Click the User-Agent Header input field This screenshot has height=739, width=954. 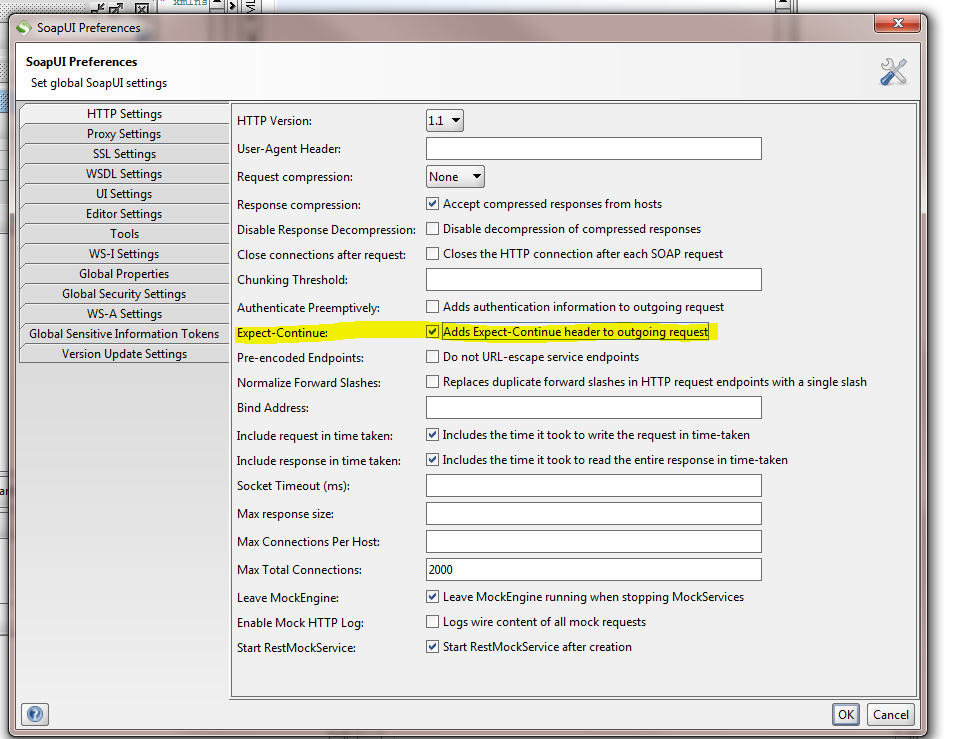click(594, 148)
